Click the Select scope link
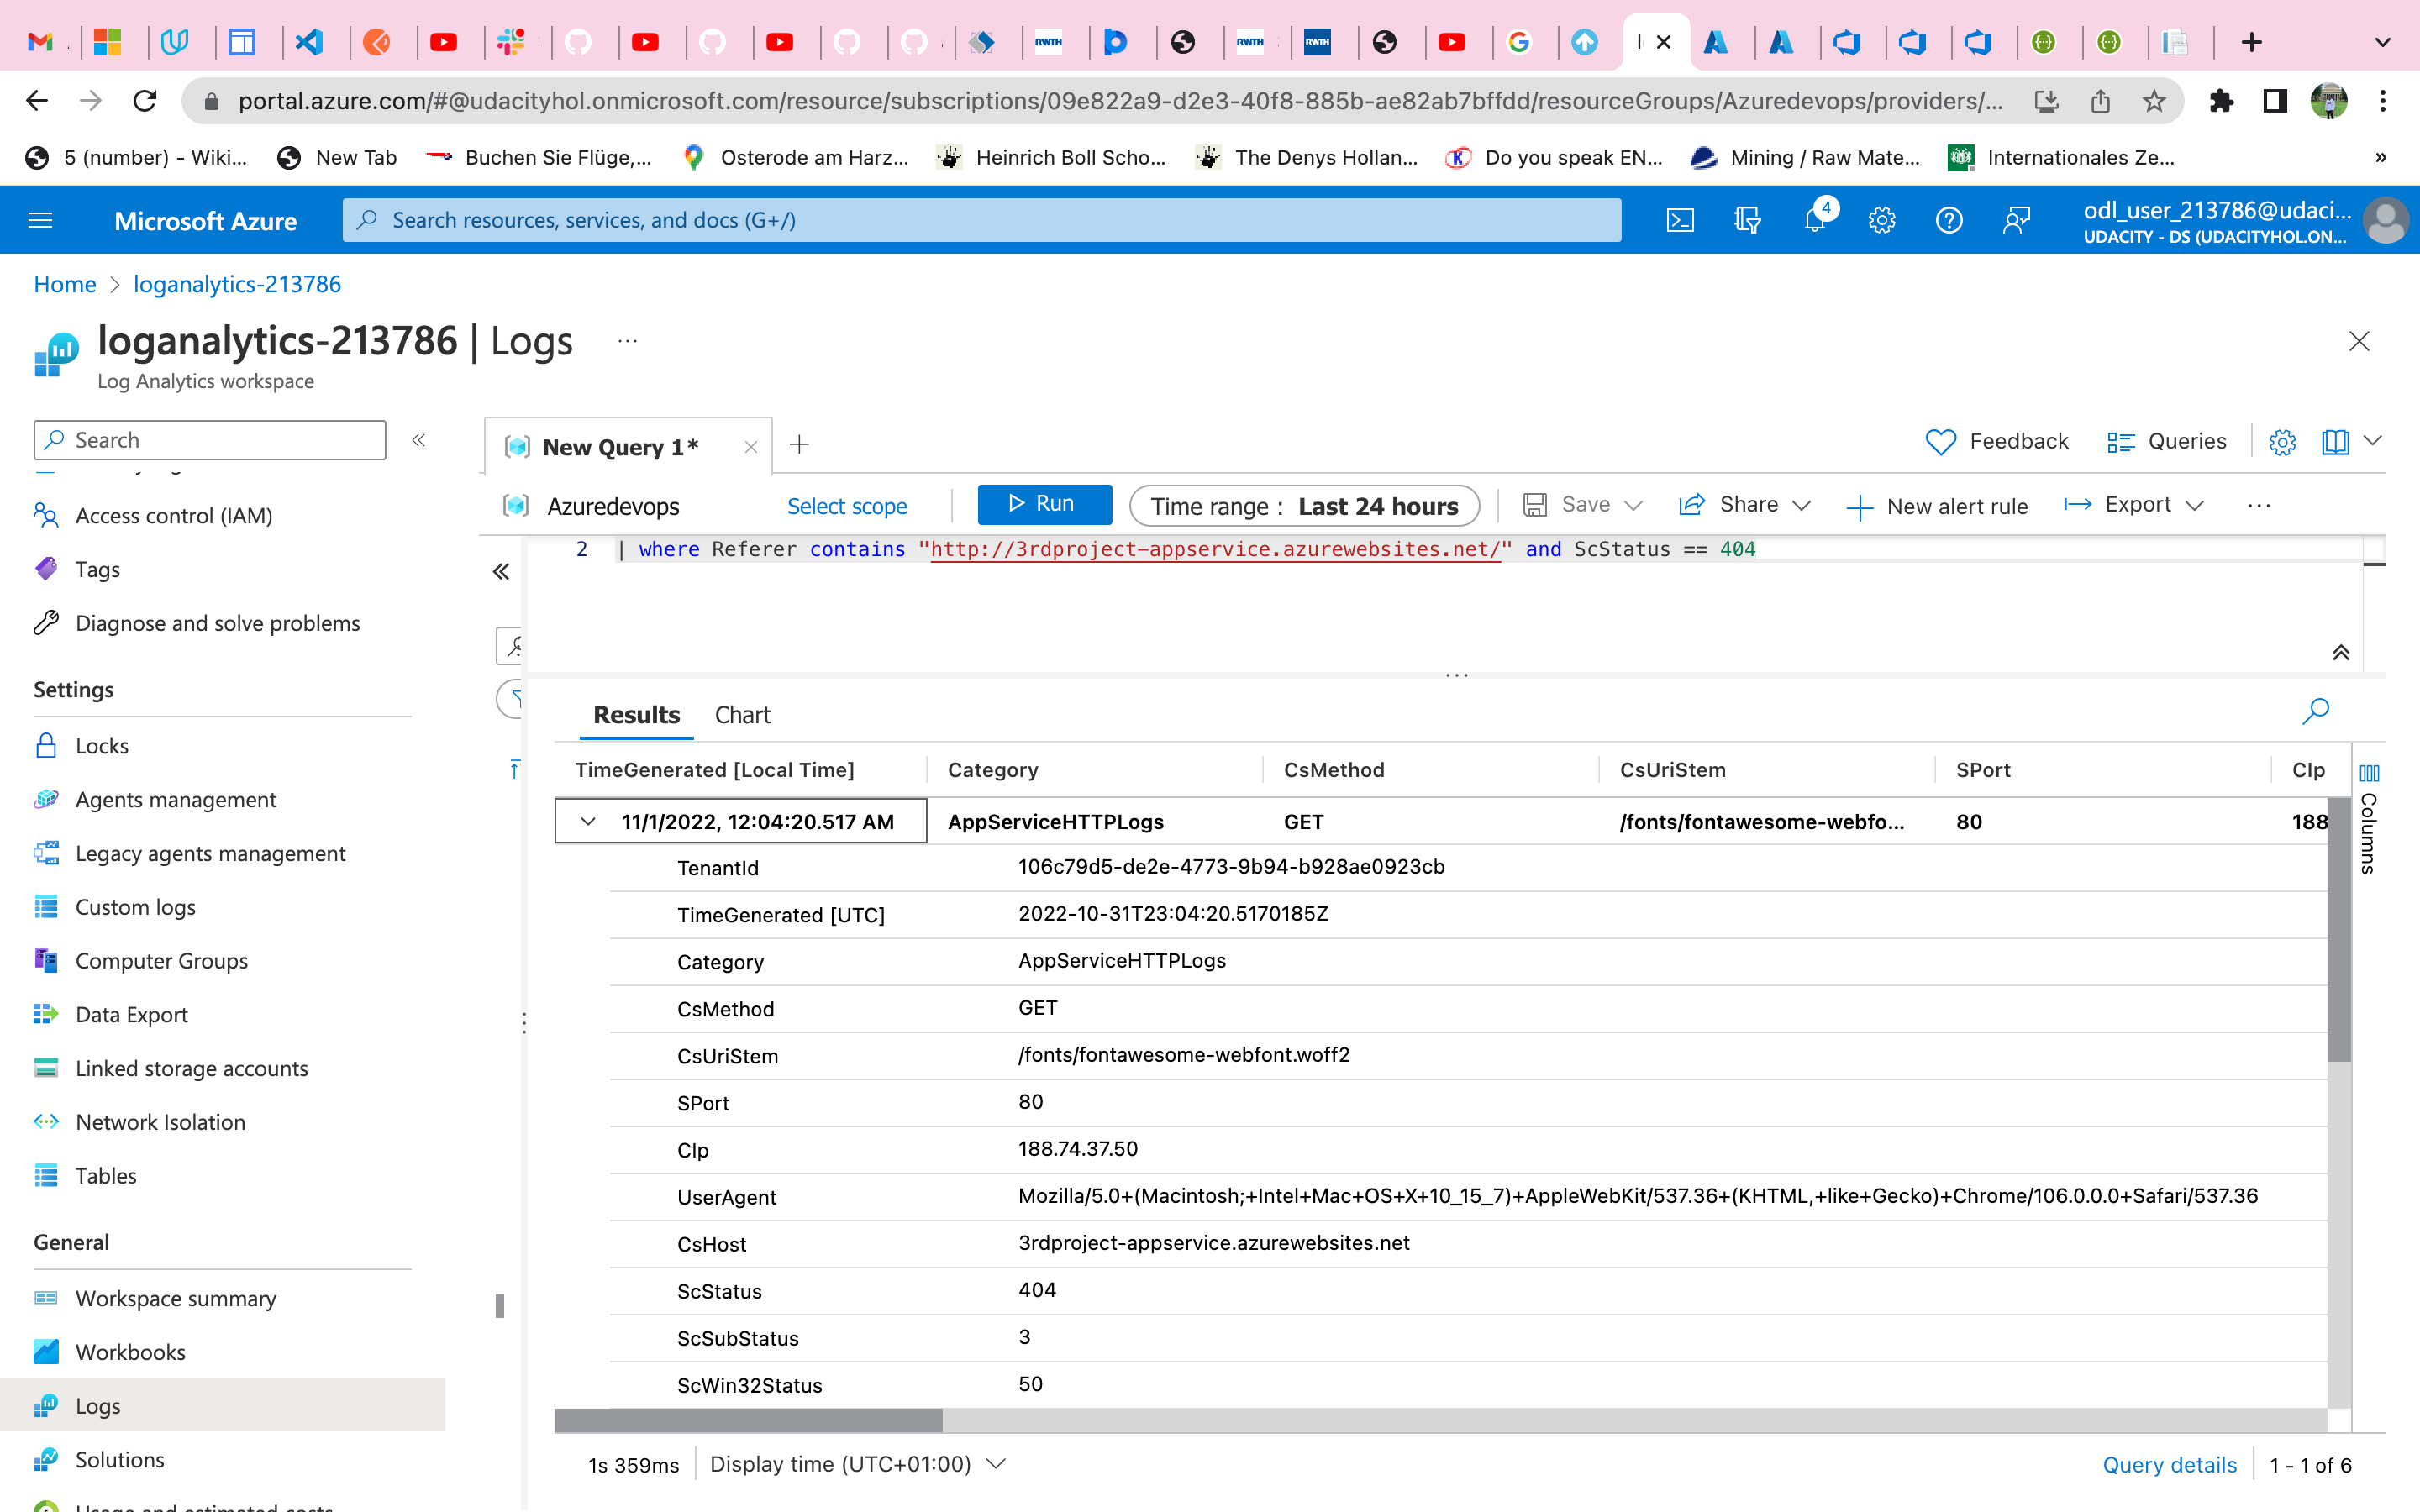This screenshot has width=2420, height=1512. click(846, 506)
